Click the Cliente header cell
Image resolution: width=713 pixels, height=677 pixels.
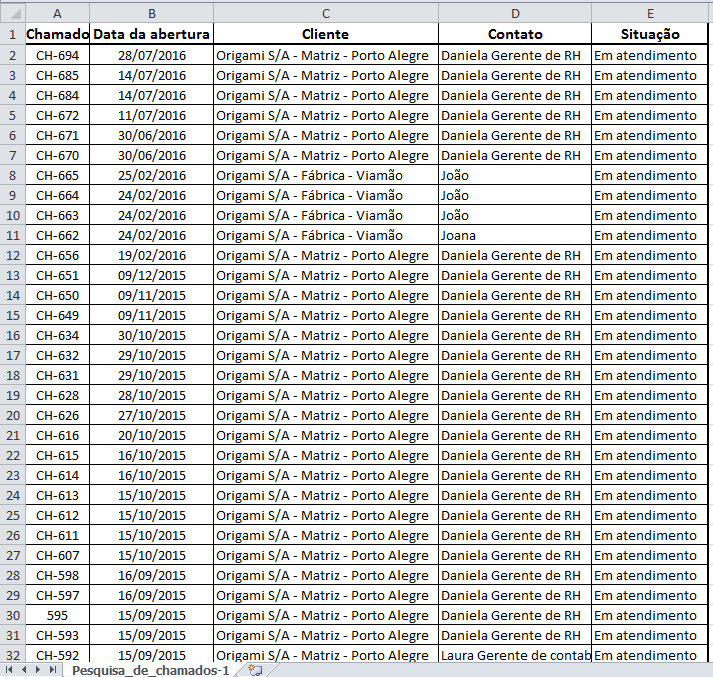[x=326, y=34]
